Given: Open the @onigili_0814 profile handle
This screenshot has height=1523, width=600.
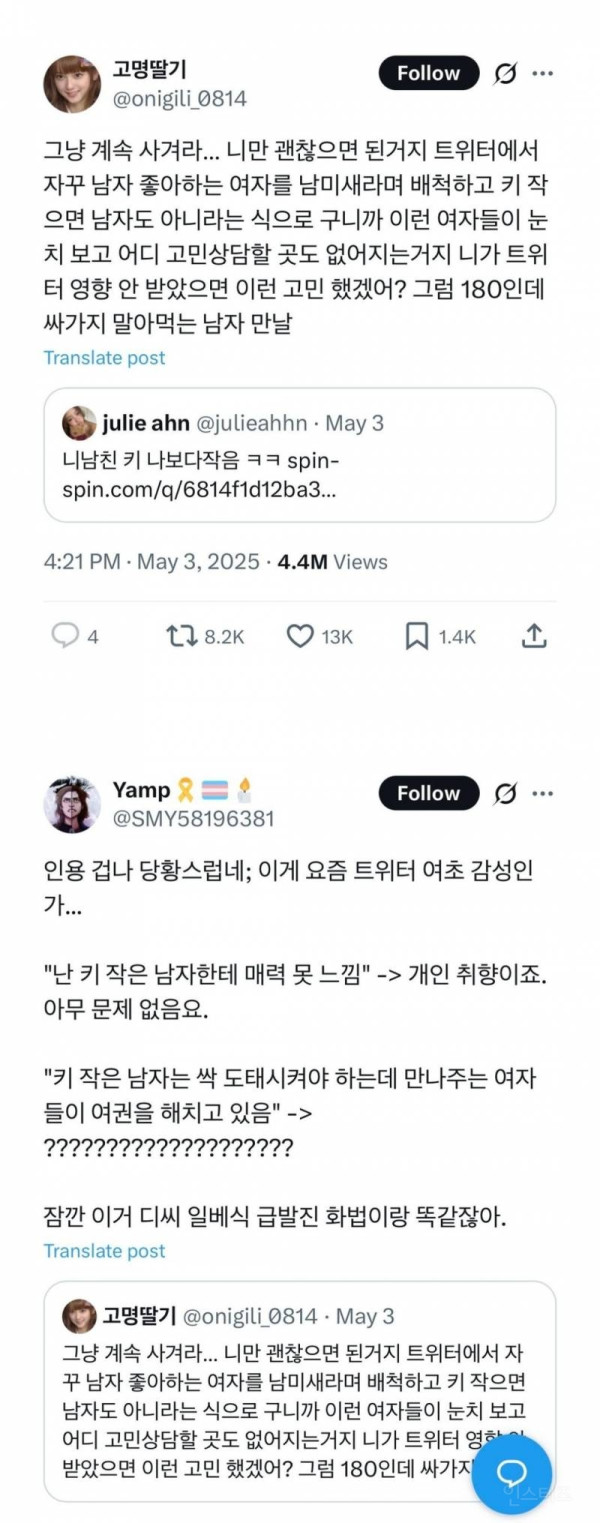Looking at the screenshot, I should (180, 99).
